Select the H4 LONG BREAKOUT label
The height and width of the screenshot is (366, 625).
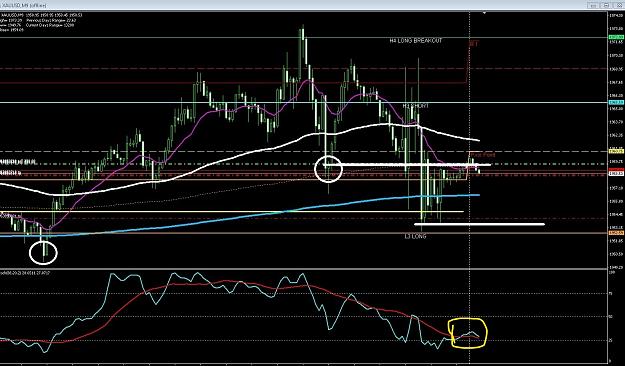coord(416,41)
